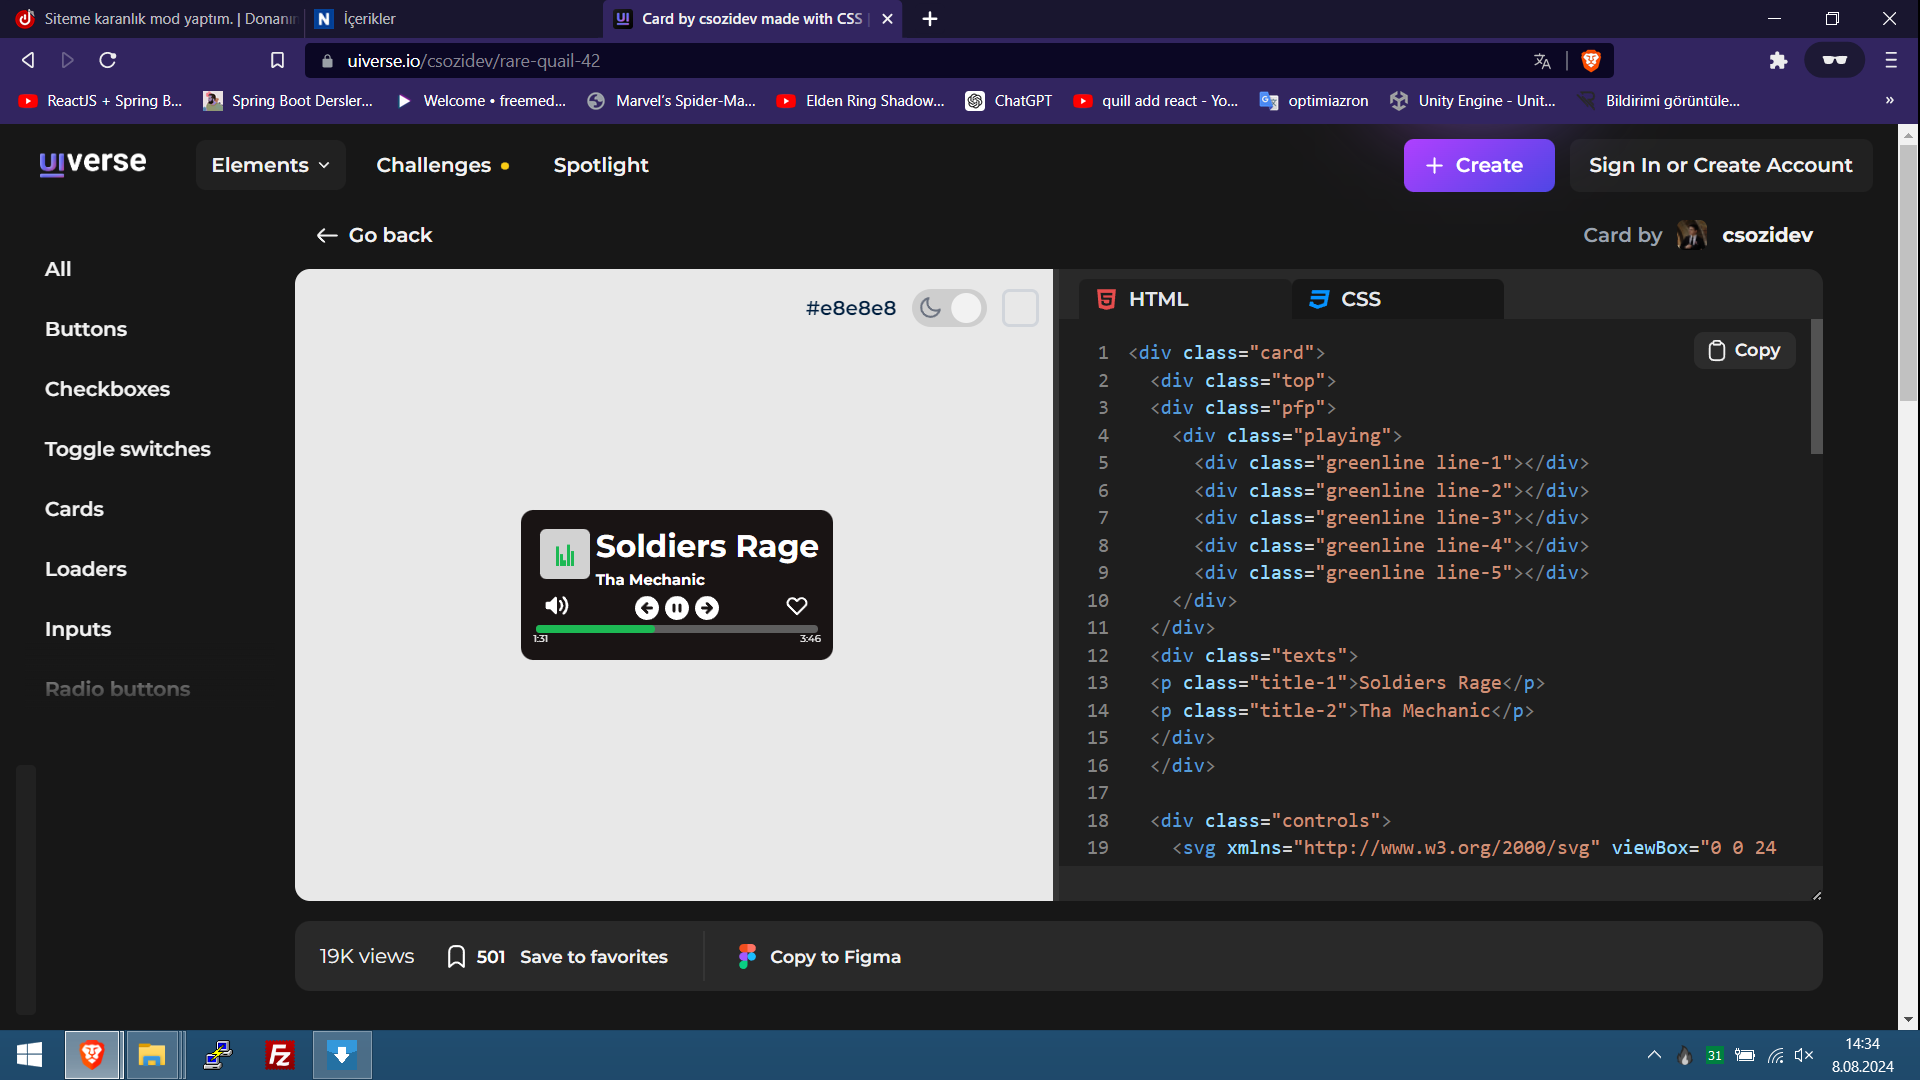
Task: Pause the song in music card
Action: point(677,608)
